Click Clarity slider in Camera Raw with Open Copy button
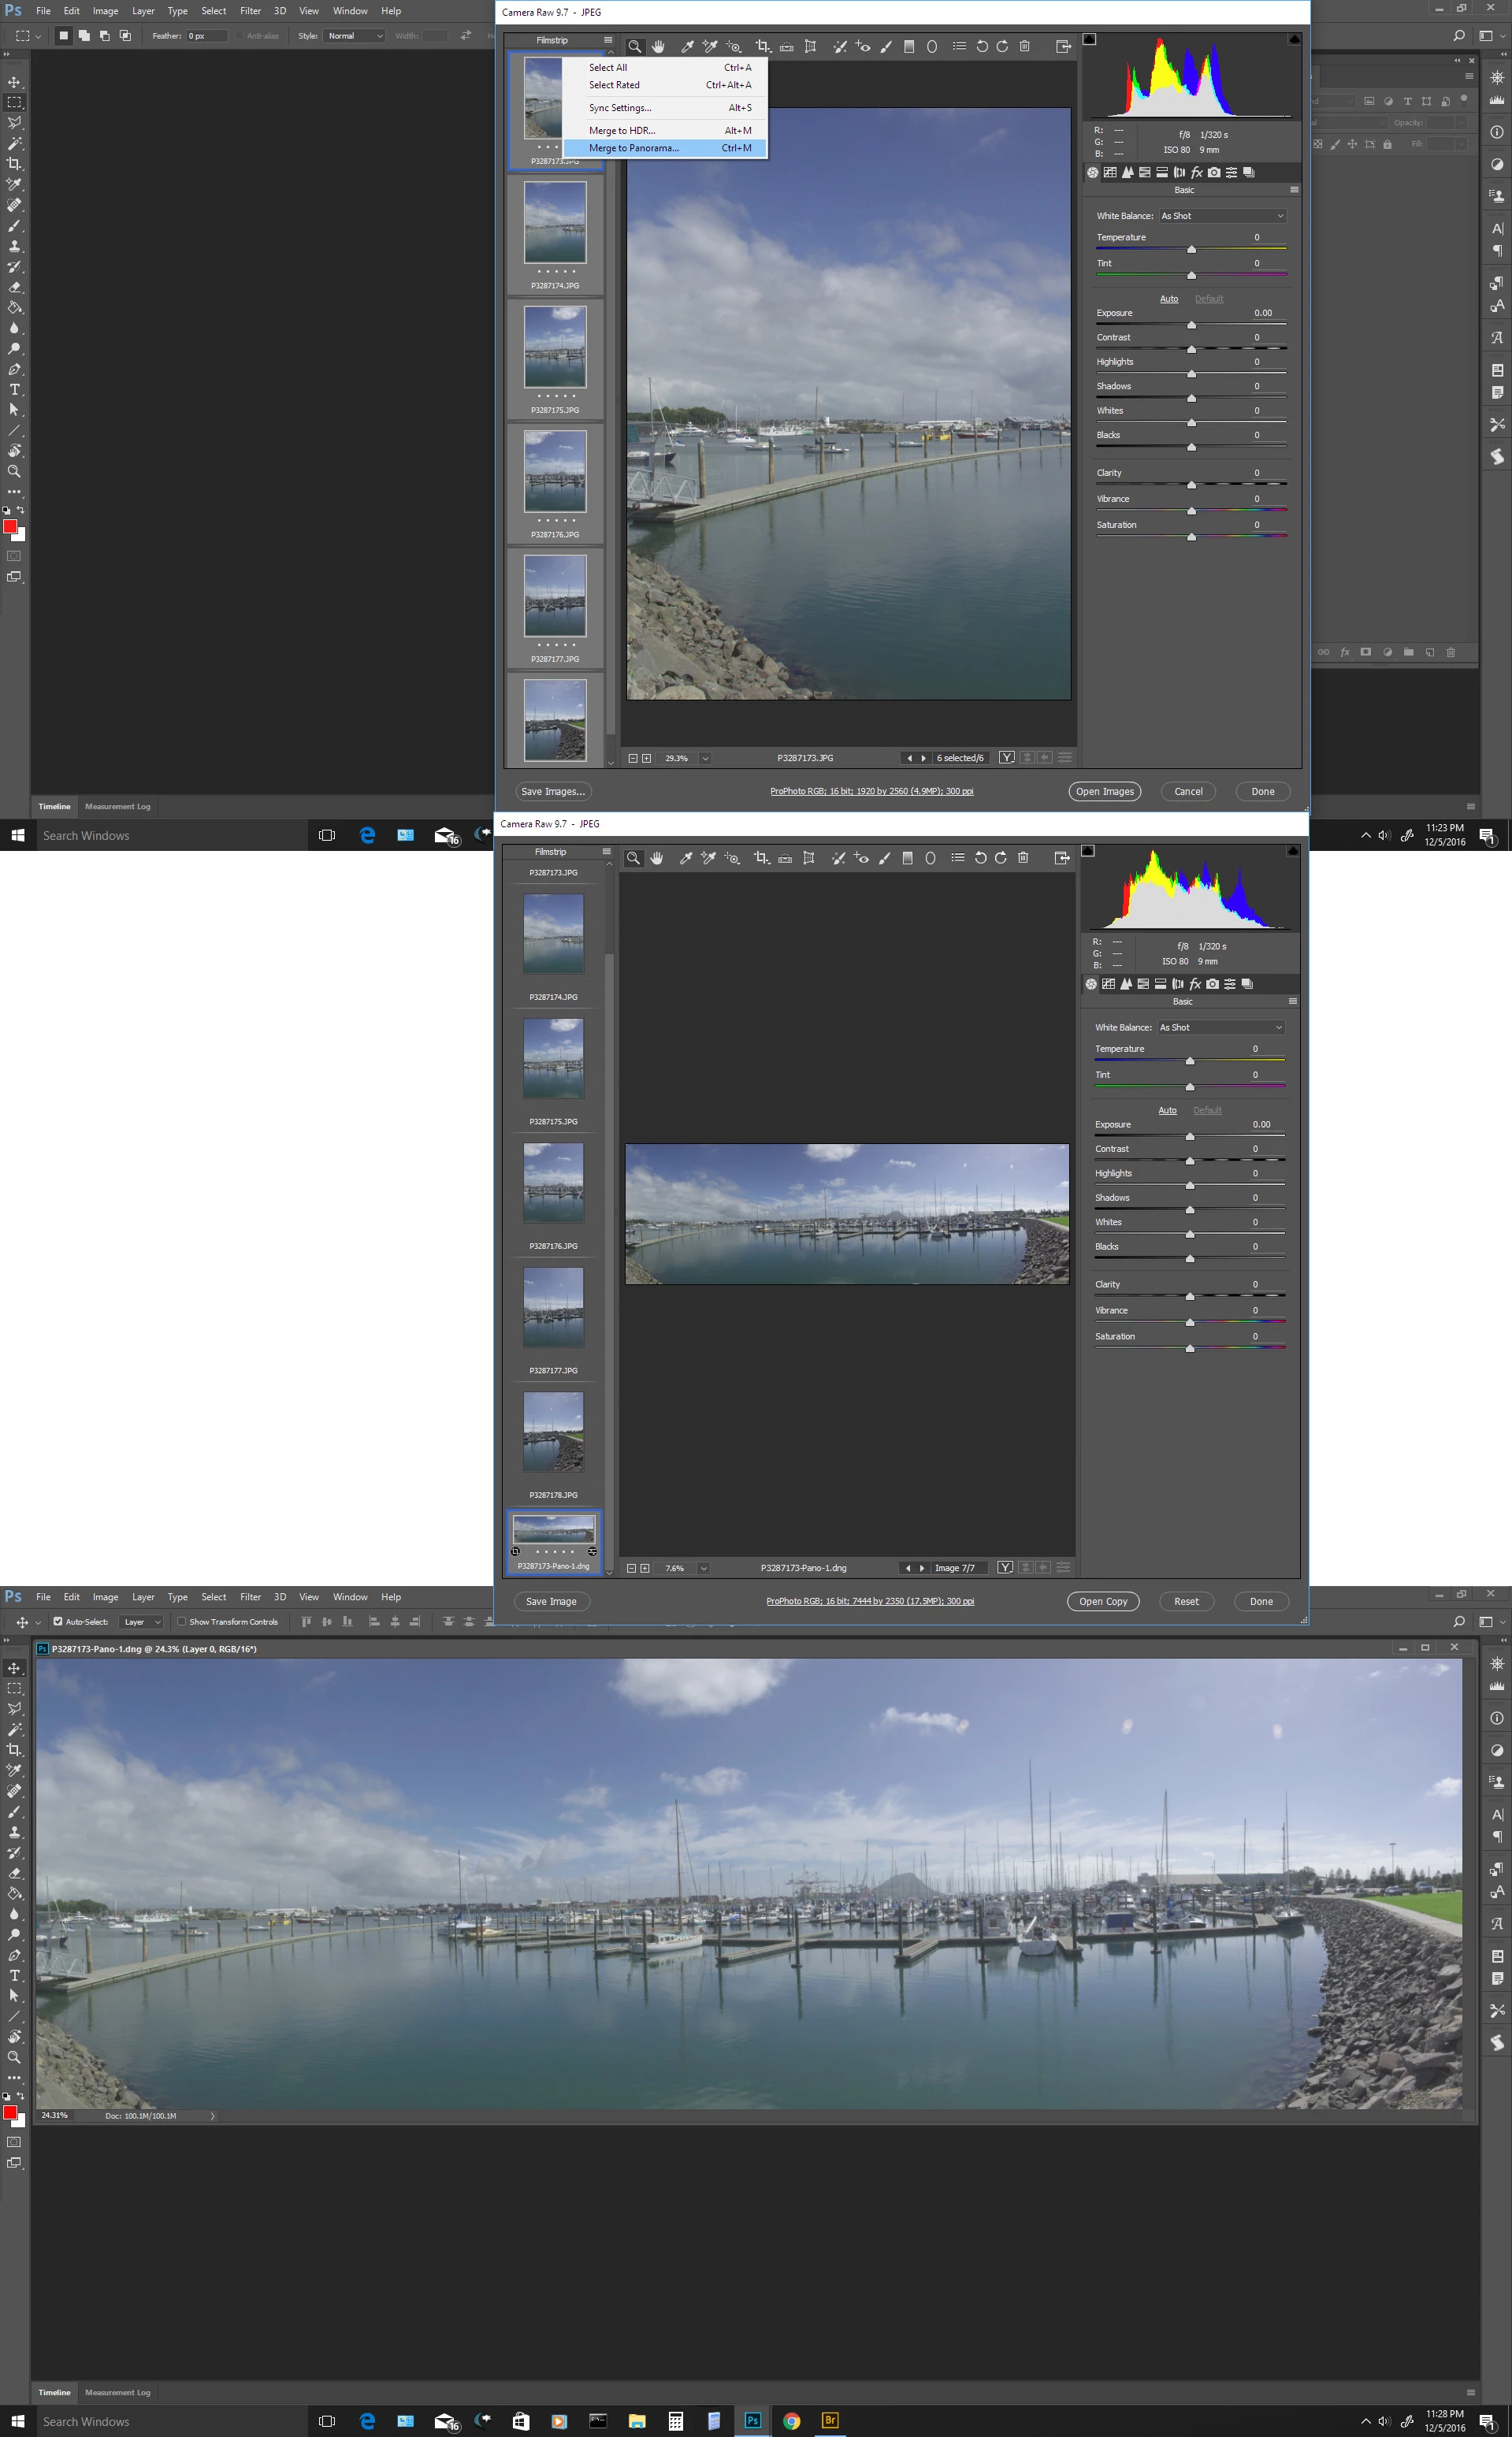1512x2437 pixels. pos(1189,1296)
